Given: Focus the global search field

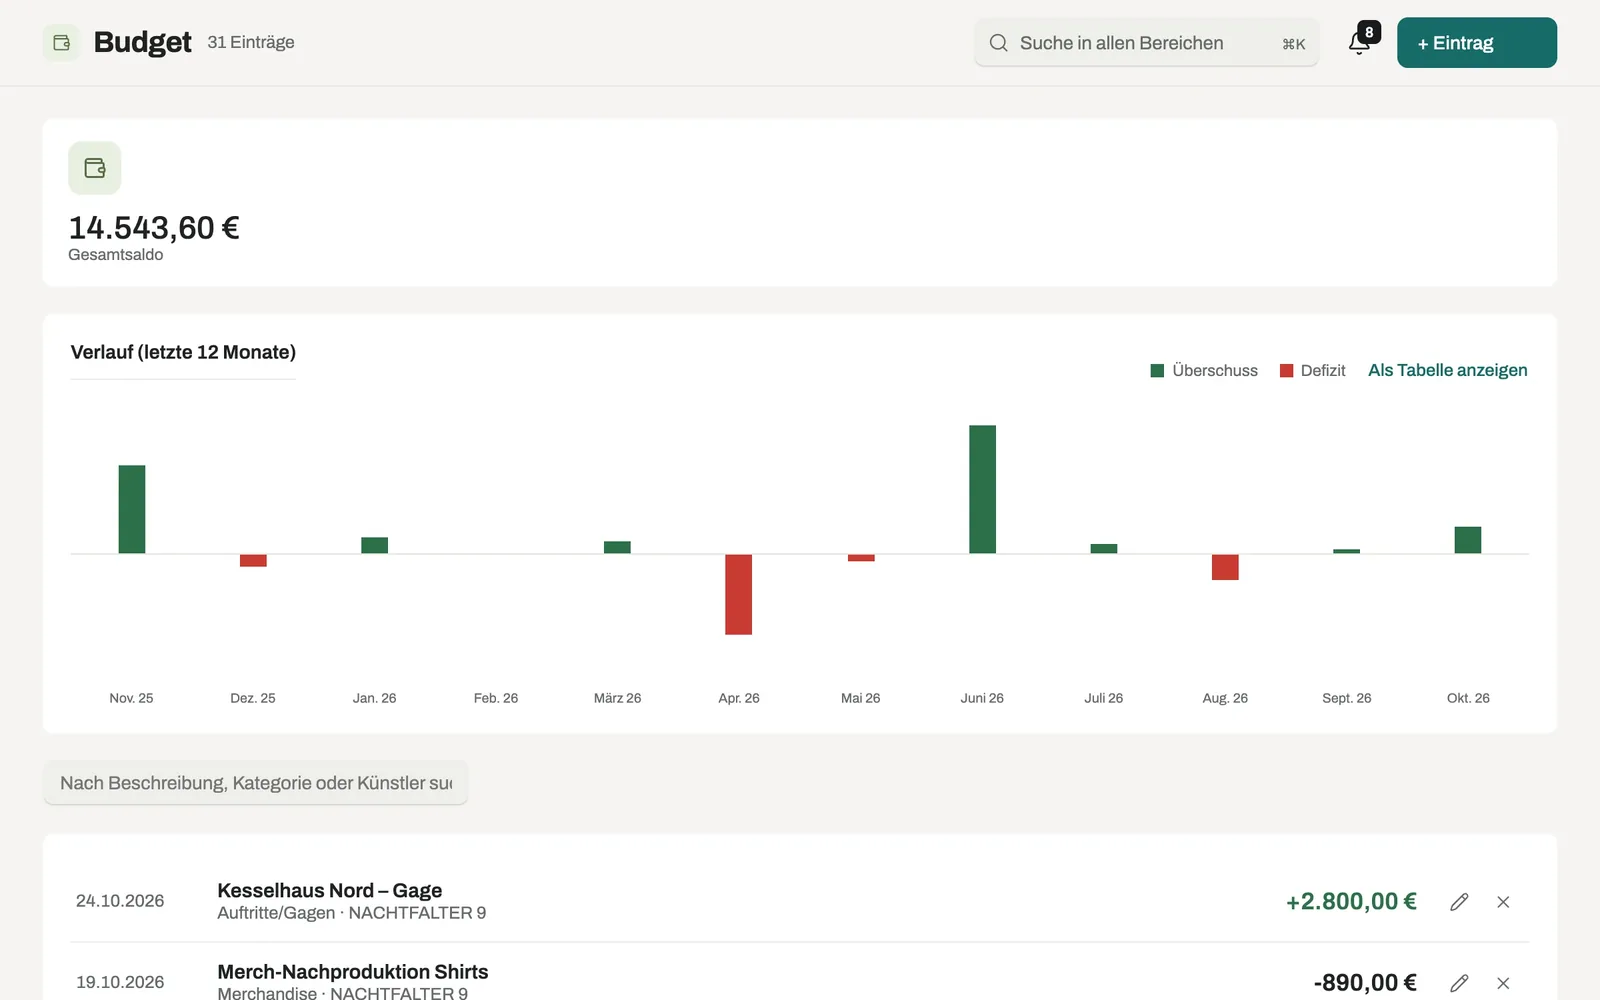Looking at the screenshot, I should [1147, 43].
